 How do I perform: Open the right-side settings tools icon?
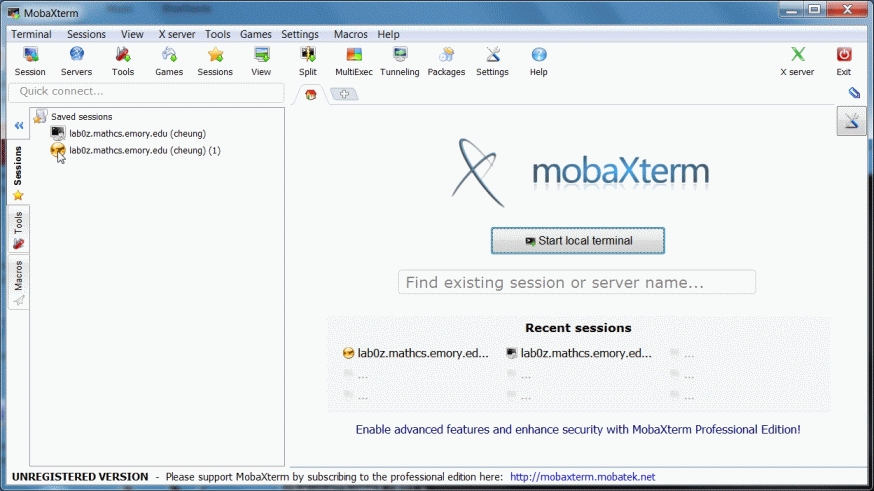(851, 121)
